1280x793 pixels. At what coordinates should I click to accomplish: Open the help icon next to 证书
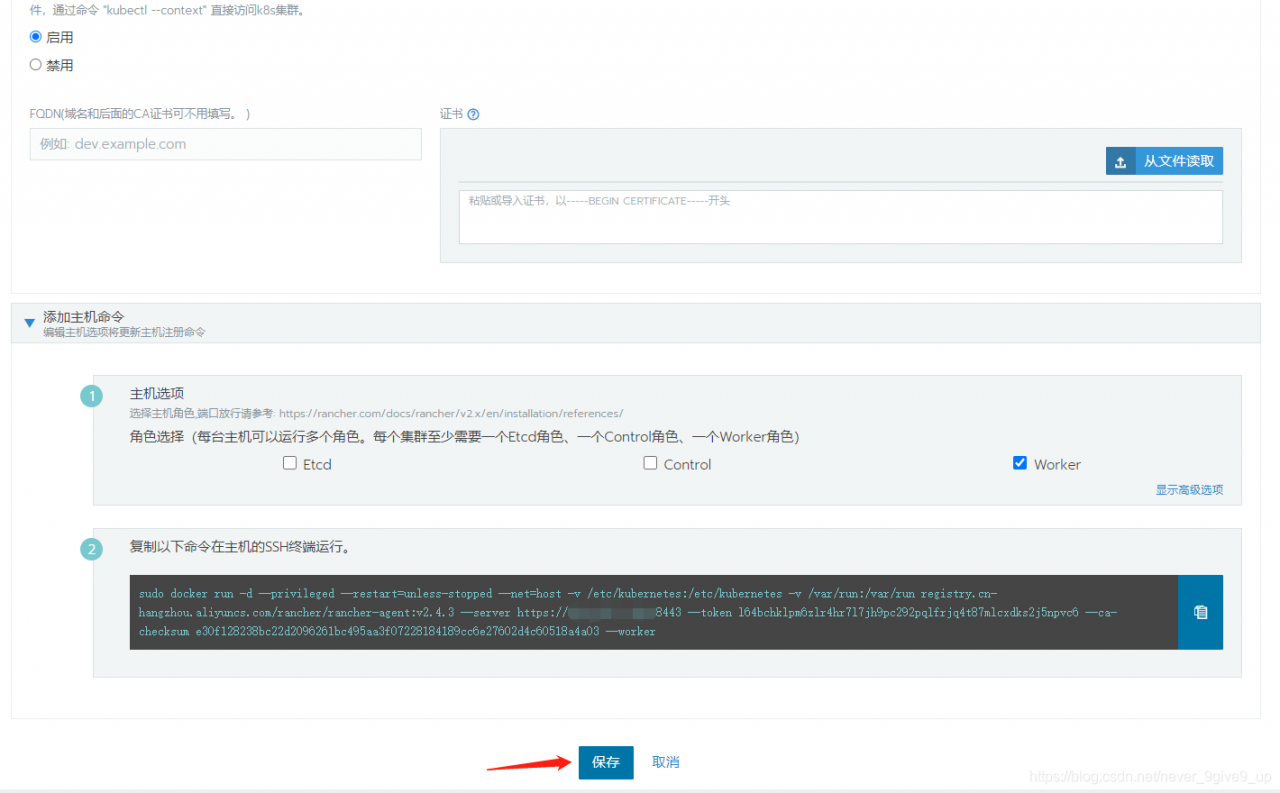[x=473, y=114]
